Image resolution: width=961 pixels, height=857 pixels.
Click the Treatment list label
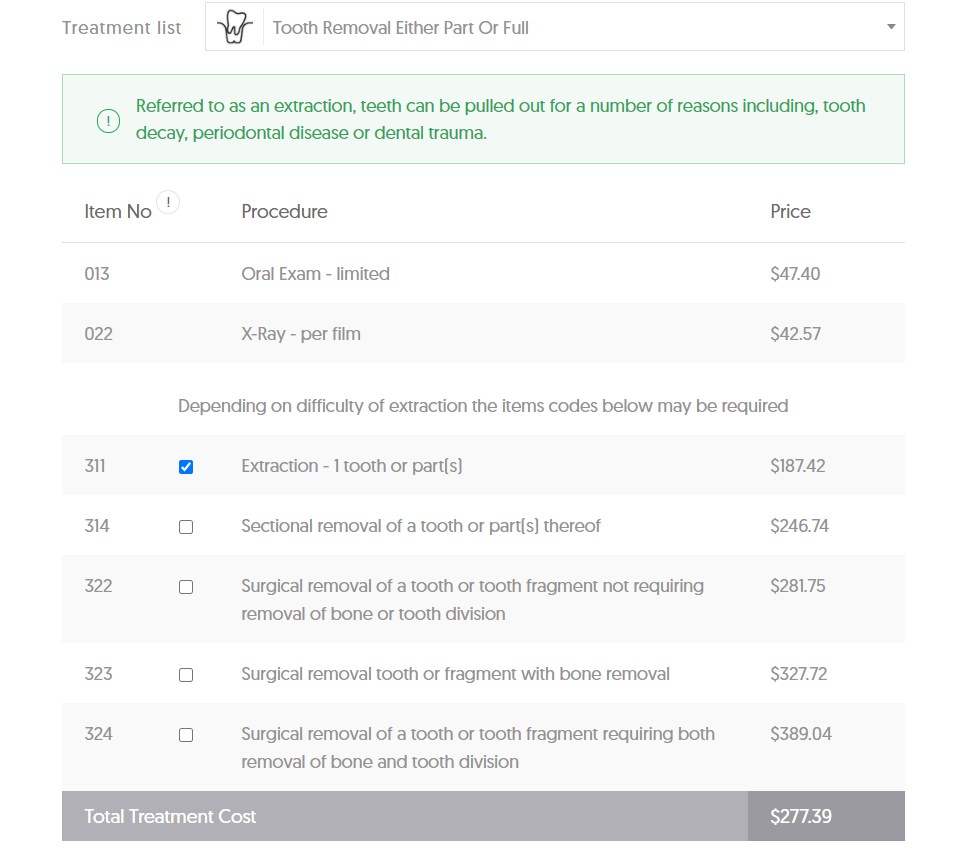121,28
